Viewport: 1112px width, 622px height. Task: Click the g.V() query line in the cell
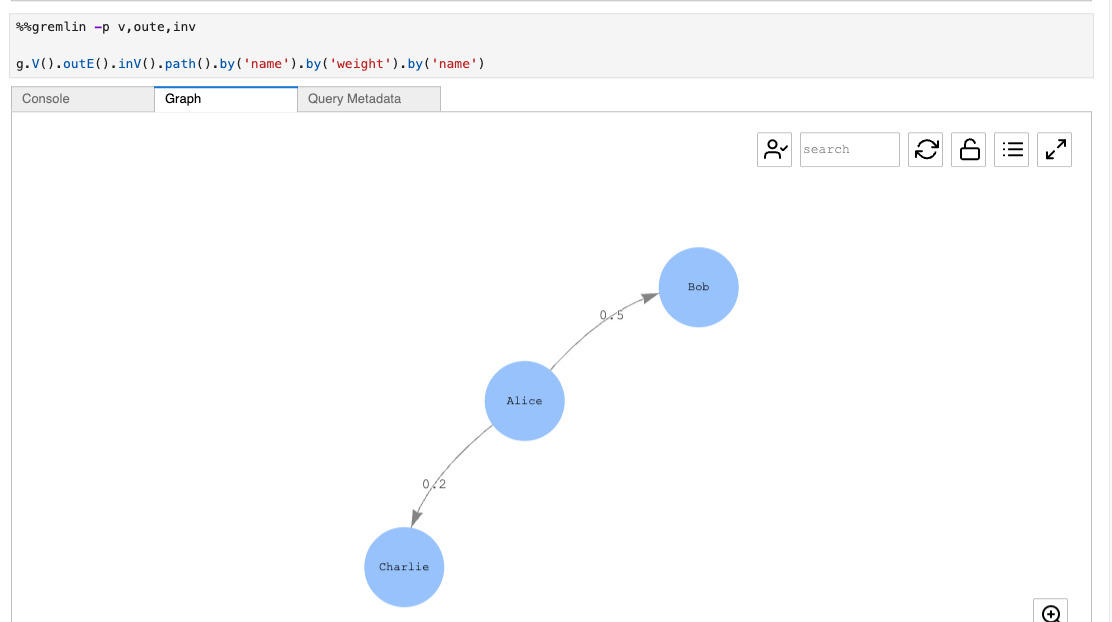(x=250, y=64)
